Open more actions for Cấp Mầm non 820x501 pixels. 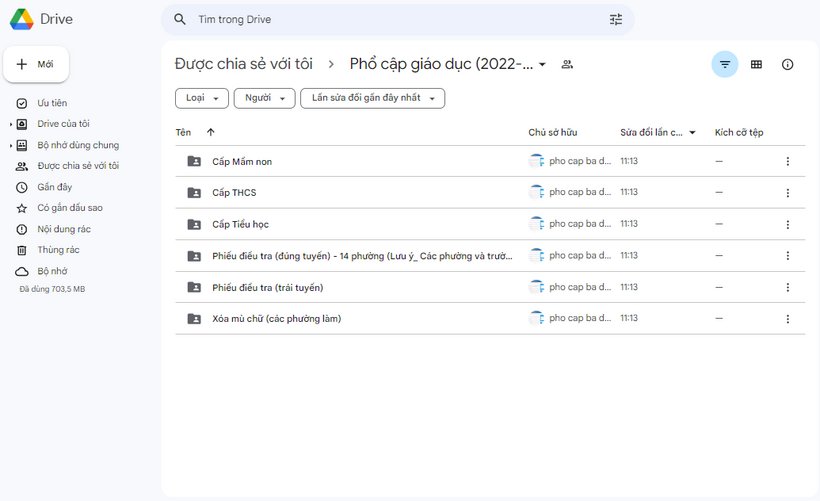(x=788, y=162)
